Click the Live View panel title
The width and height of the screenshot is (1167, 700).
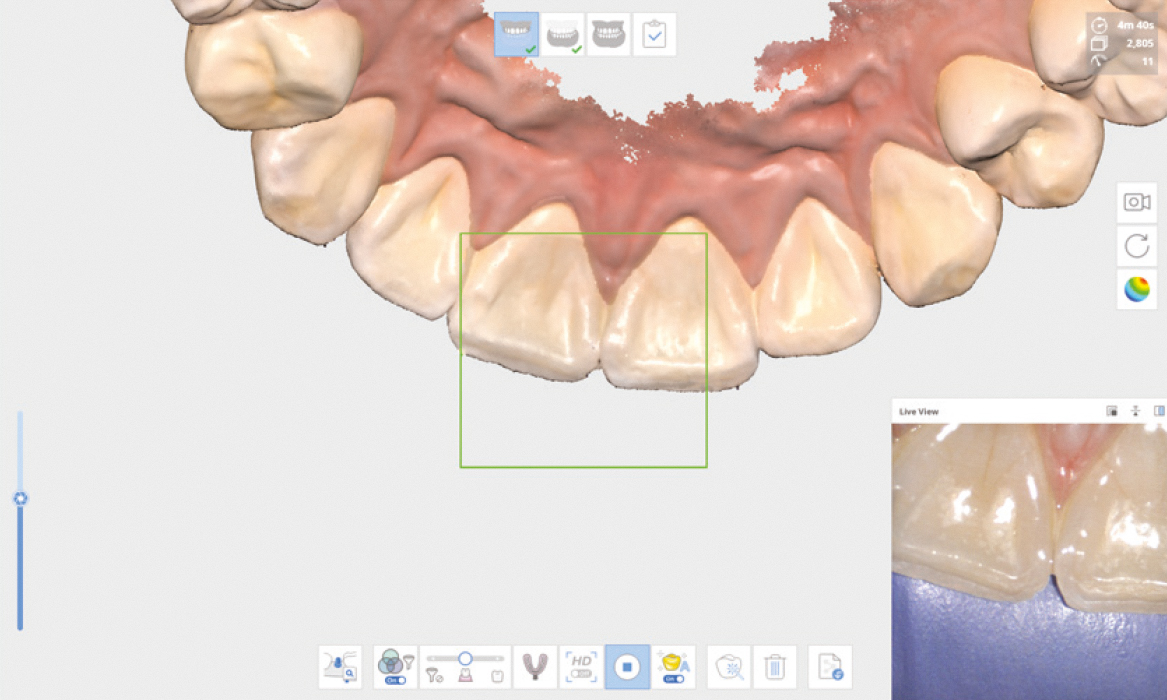click(918, 411)
